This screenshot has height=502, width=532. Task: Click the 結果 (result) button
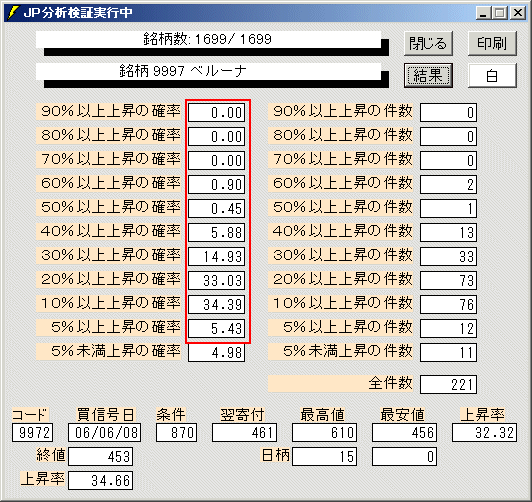(428, 75)
